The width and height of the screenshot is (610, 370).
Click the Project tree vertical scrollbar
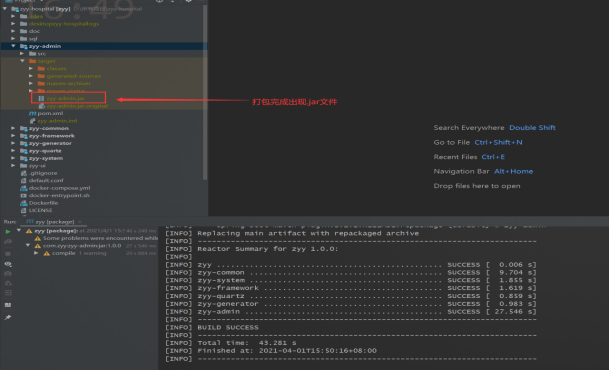coord(205,92)
